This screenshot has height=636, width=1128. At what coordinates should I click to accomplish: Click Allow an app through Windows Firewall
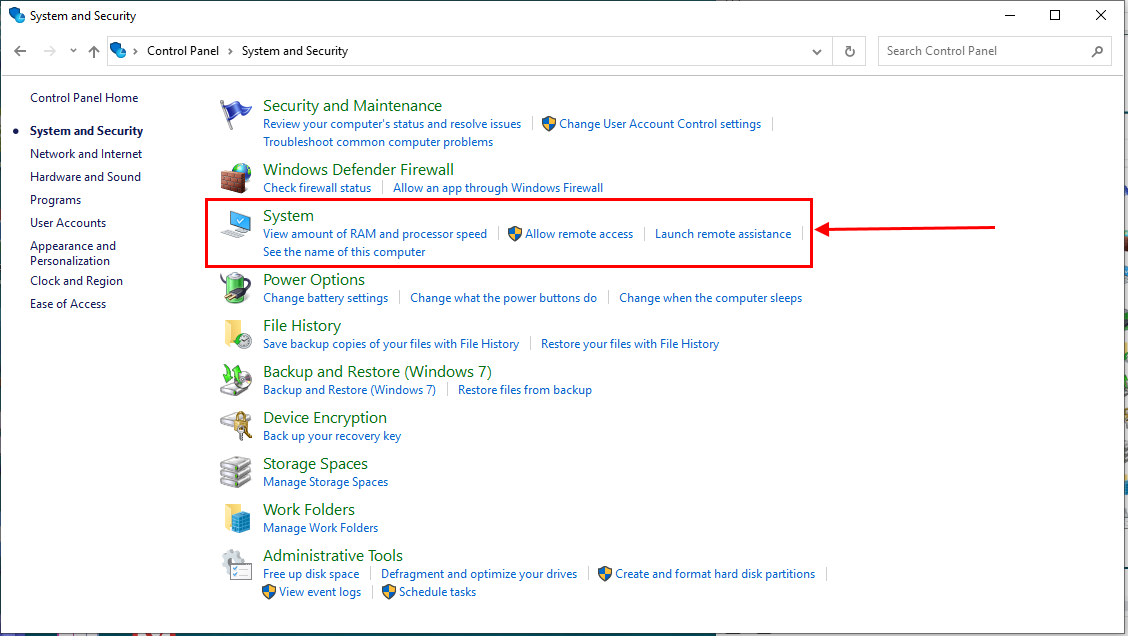click(x=498, y=188)
